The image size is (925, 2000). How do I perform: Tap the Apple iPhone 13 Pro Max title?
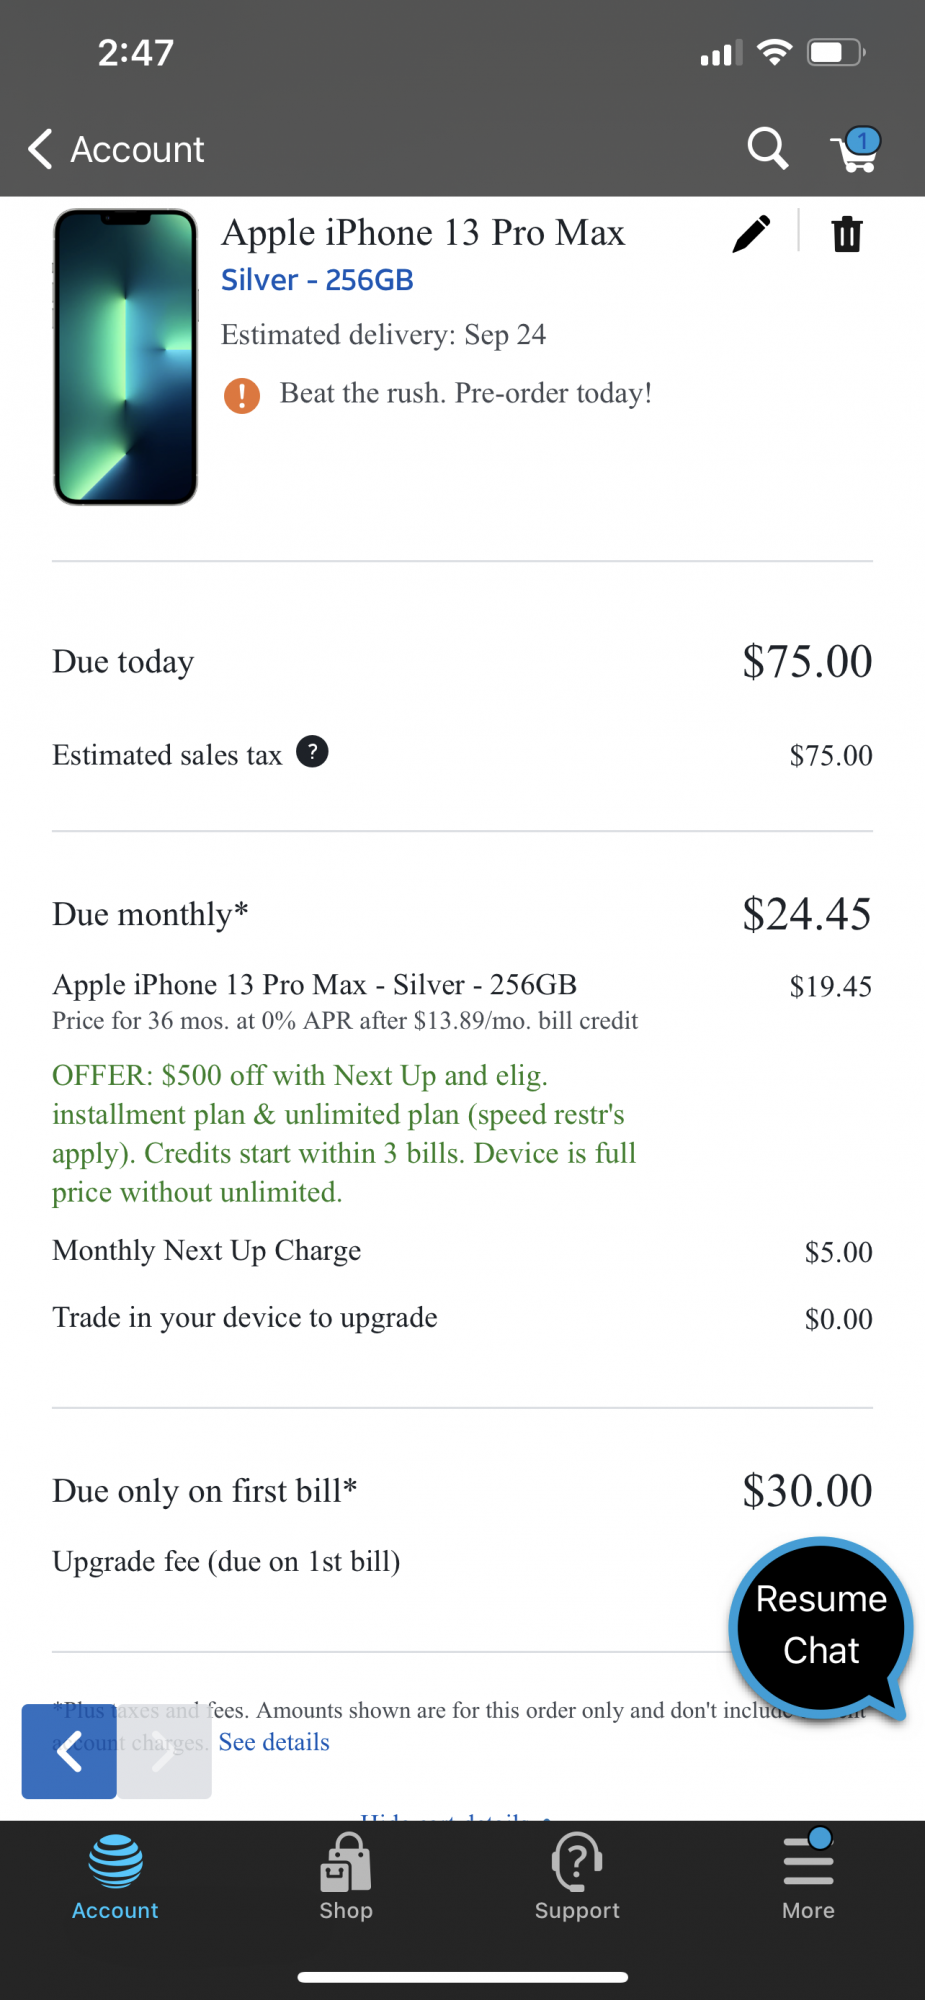pyautogui.click(x=423, y=233)
